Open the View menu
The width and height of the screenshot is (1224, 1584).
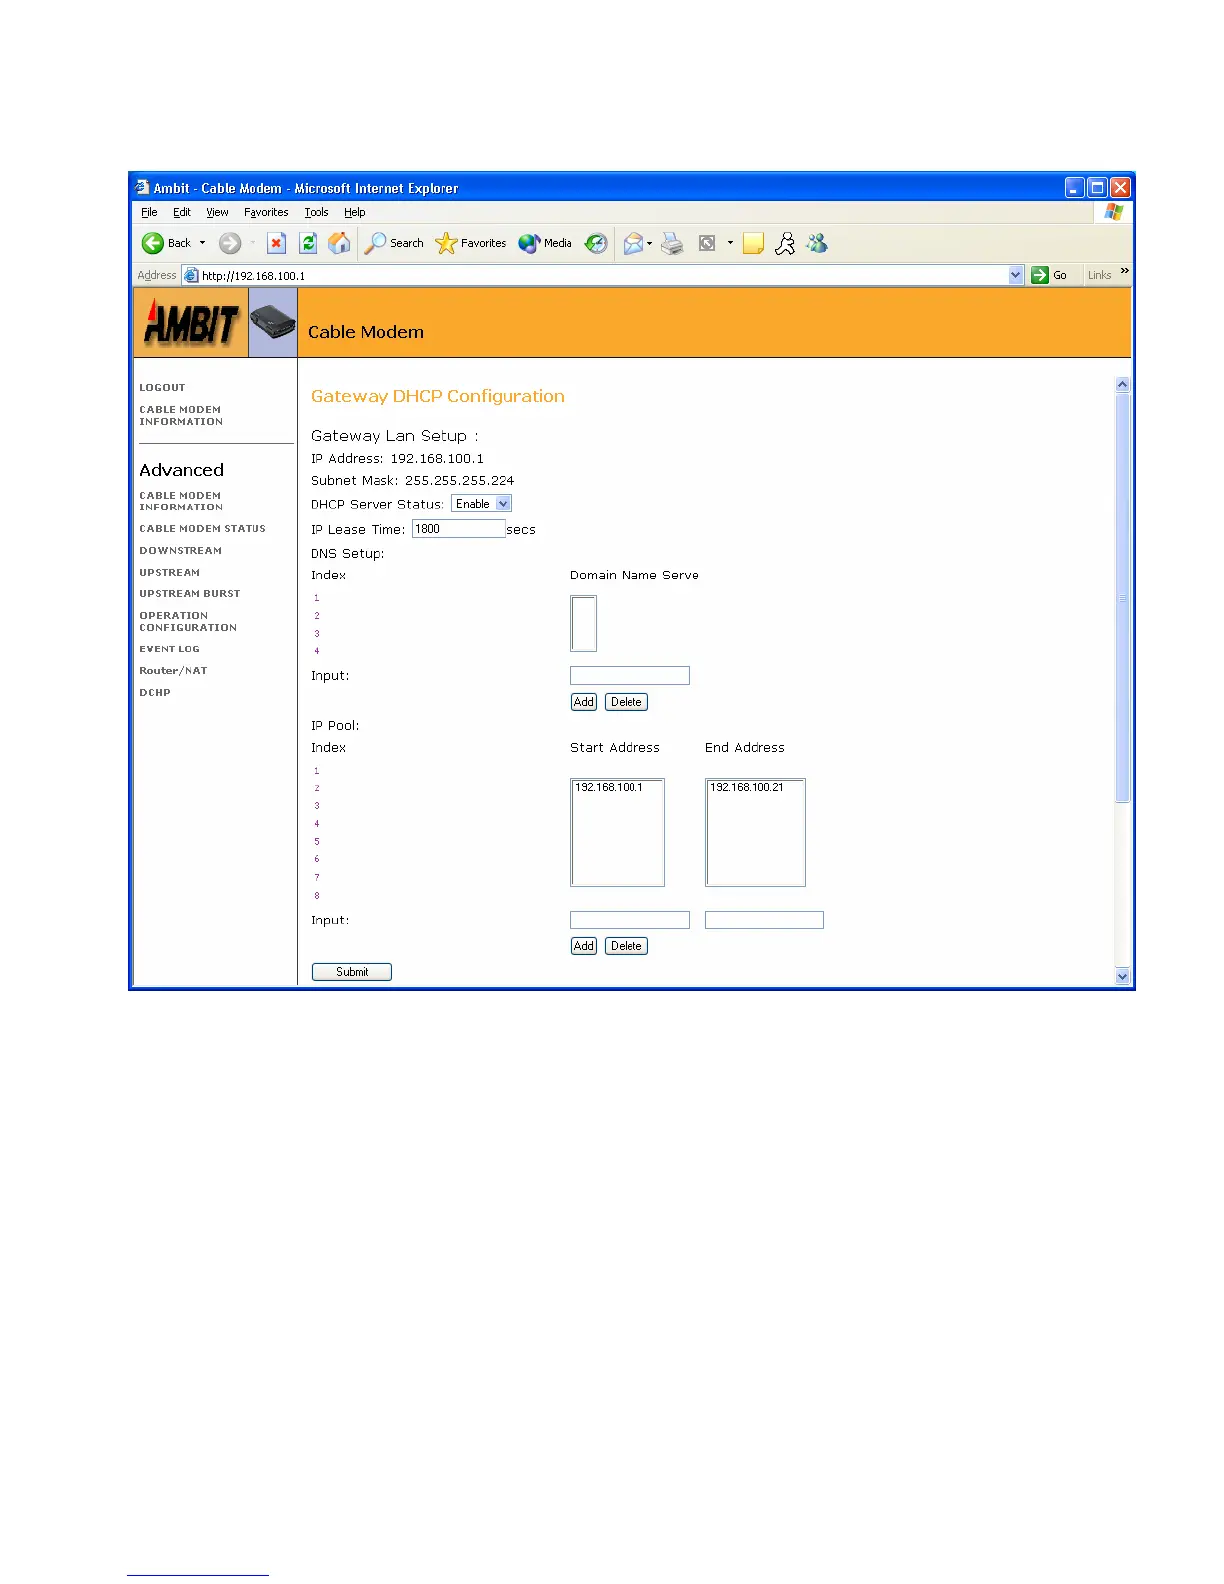217,212
